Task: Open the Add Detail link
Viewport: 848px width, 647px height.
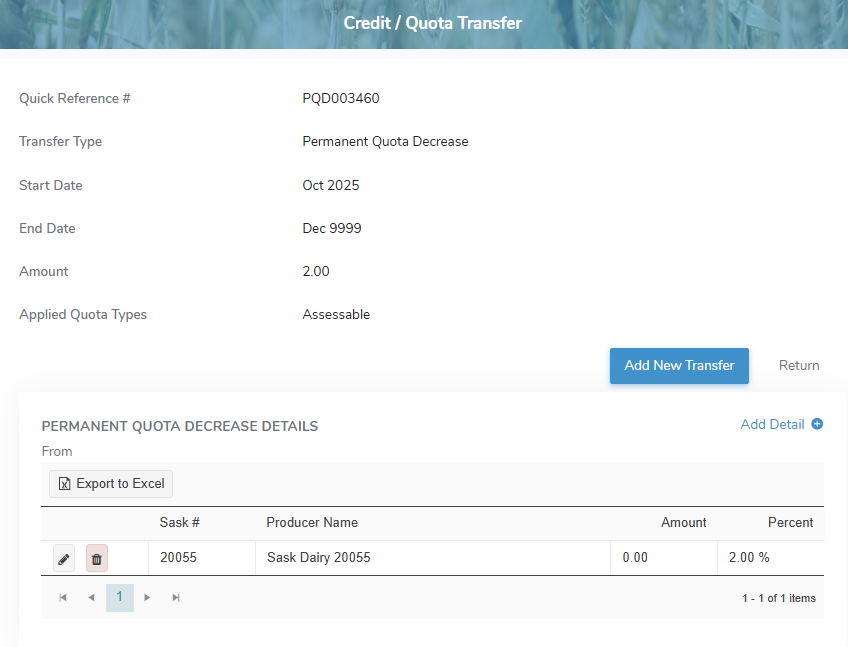Action: click(772, 424)
